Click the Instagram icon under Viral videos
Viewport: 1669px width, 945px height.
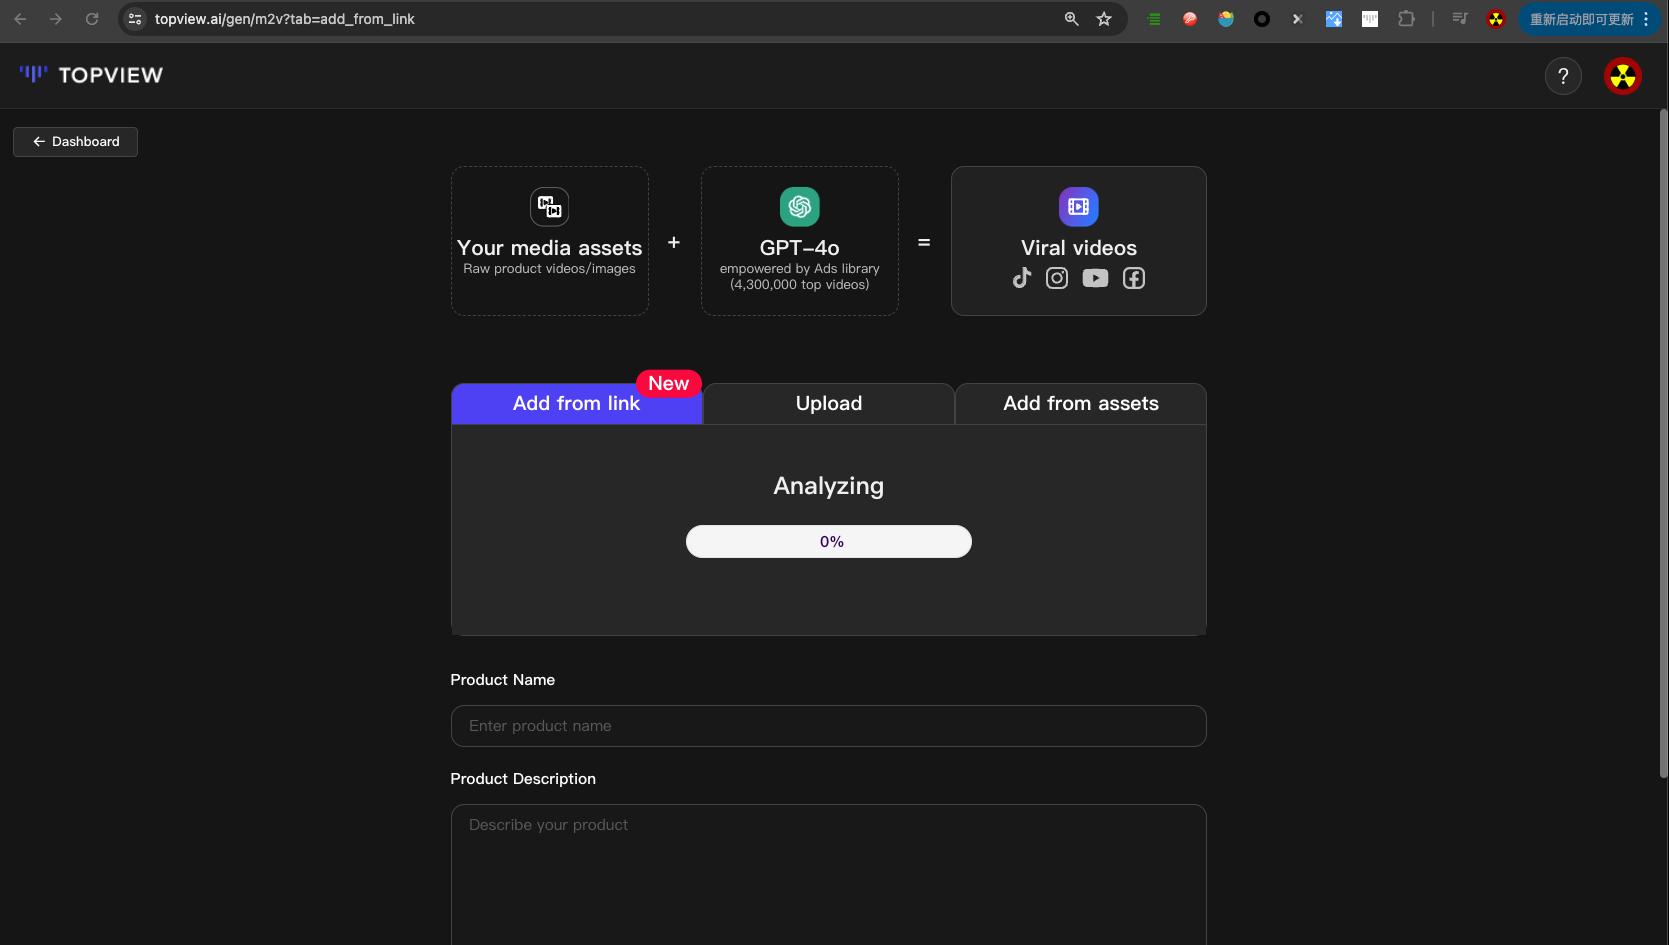pos(1057,278)
